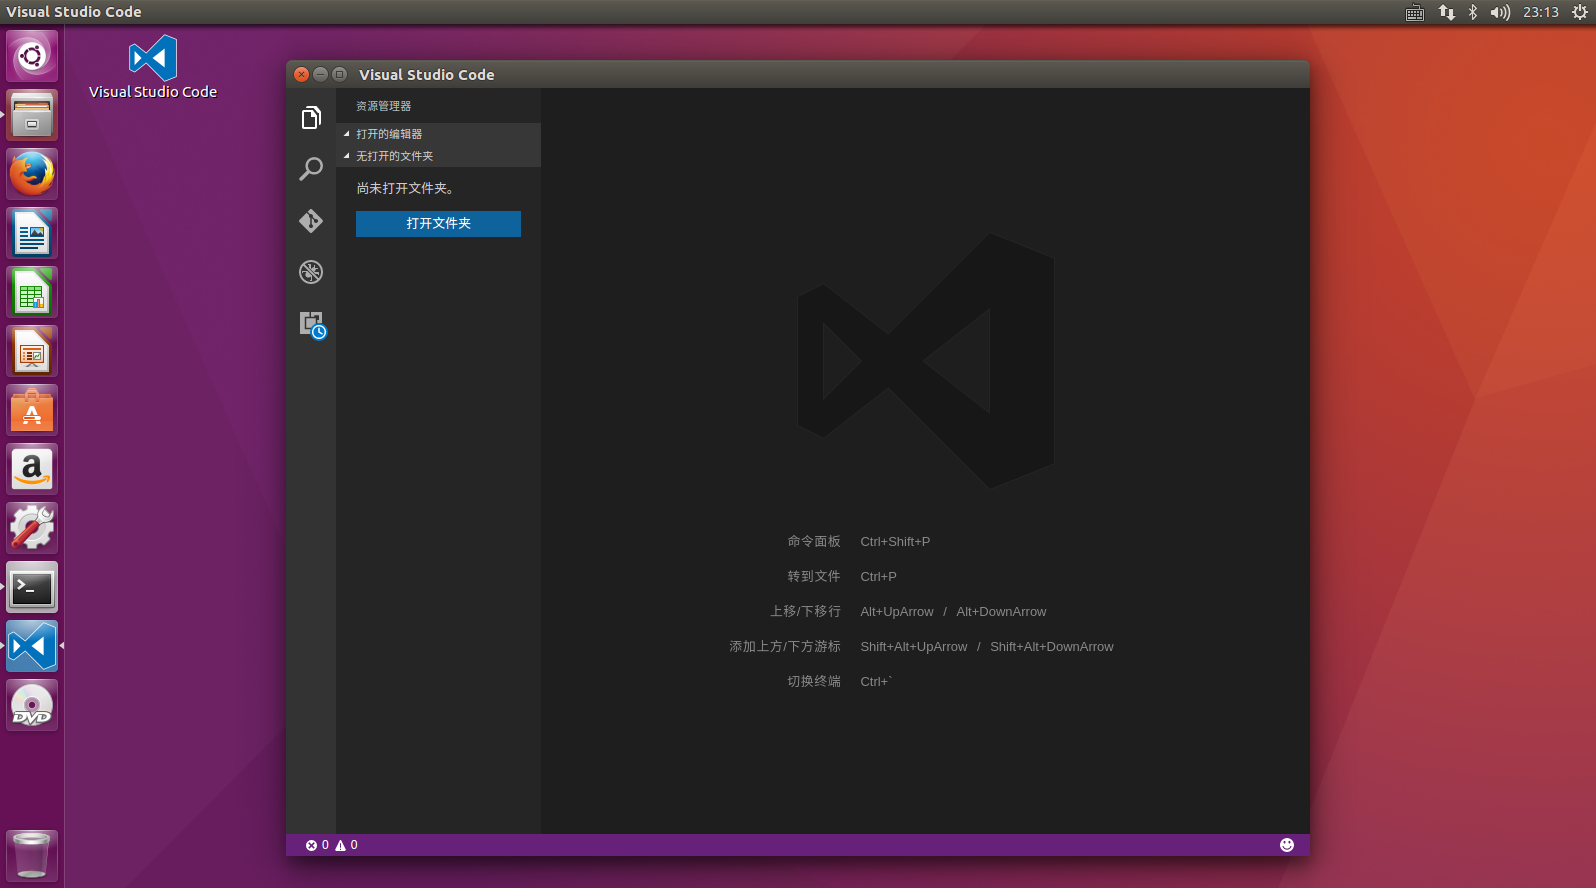Click the 尚未打开文件夹 message text
Screen dimensions: 1596x888
tap(406, 188)
